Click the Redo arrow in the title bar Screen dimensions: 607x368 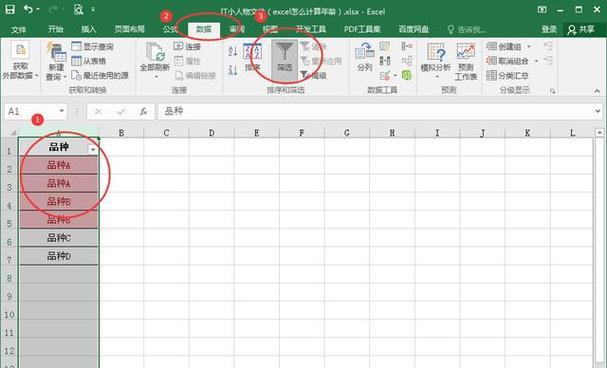[x=54, y=9]
